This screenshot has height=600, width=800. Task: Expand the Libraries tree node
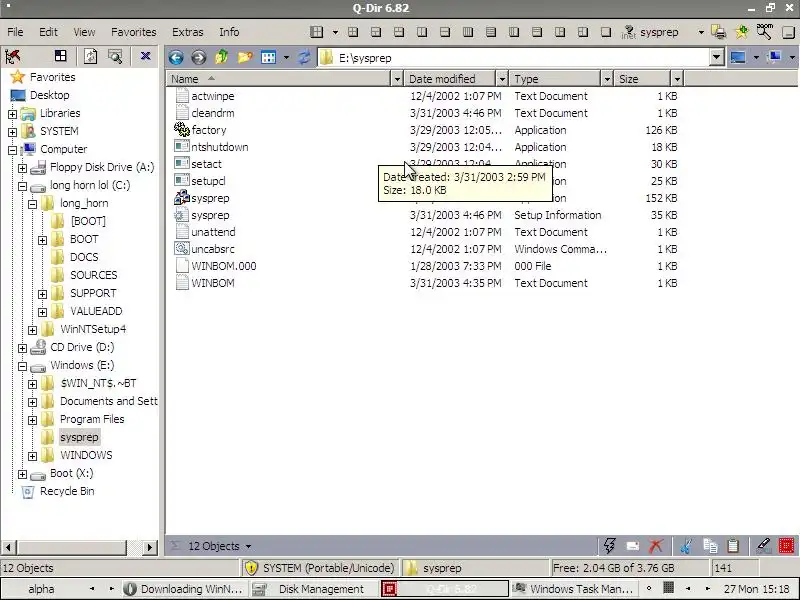(12, 115)
